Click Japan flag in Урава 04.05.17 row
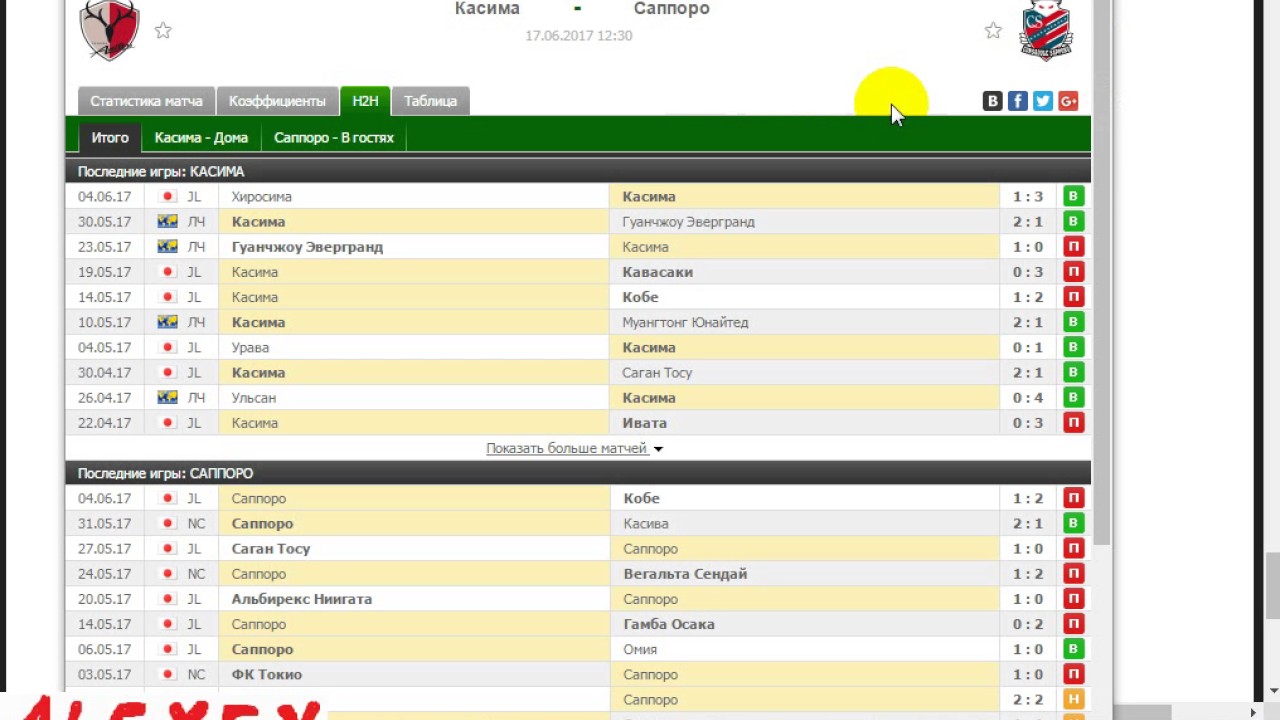Screen dimensions: 1280x720 (168, 348)
